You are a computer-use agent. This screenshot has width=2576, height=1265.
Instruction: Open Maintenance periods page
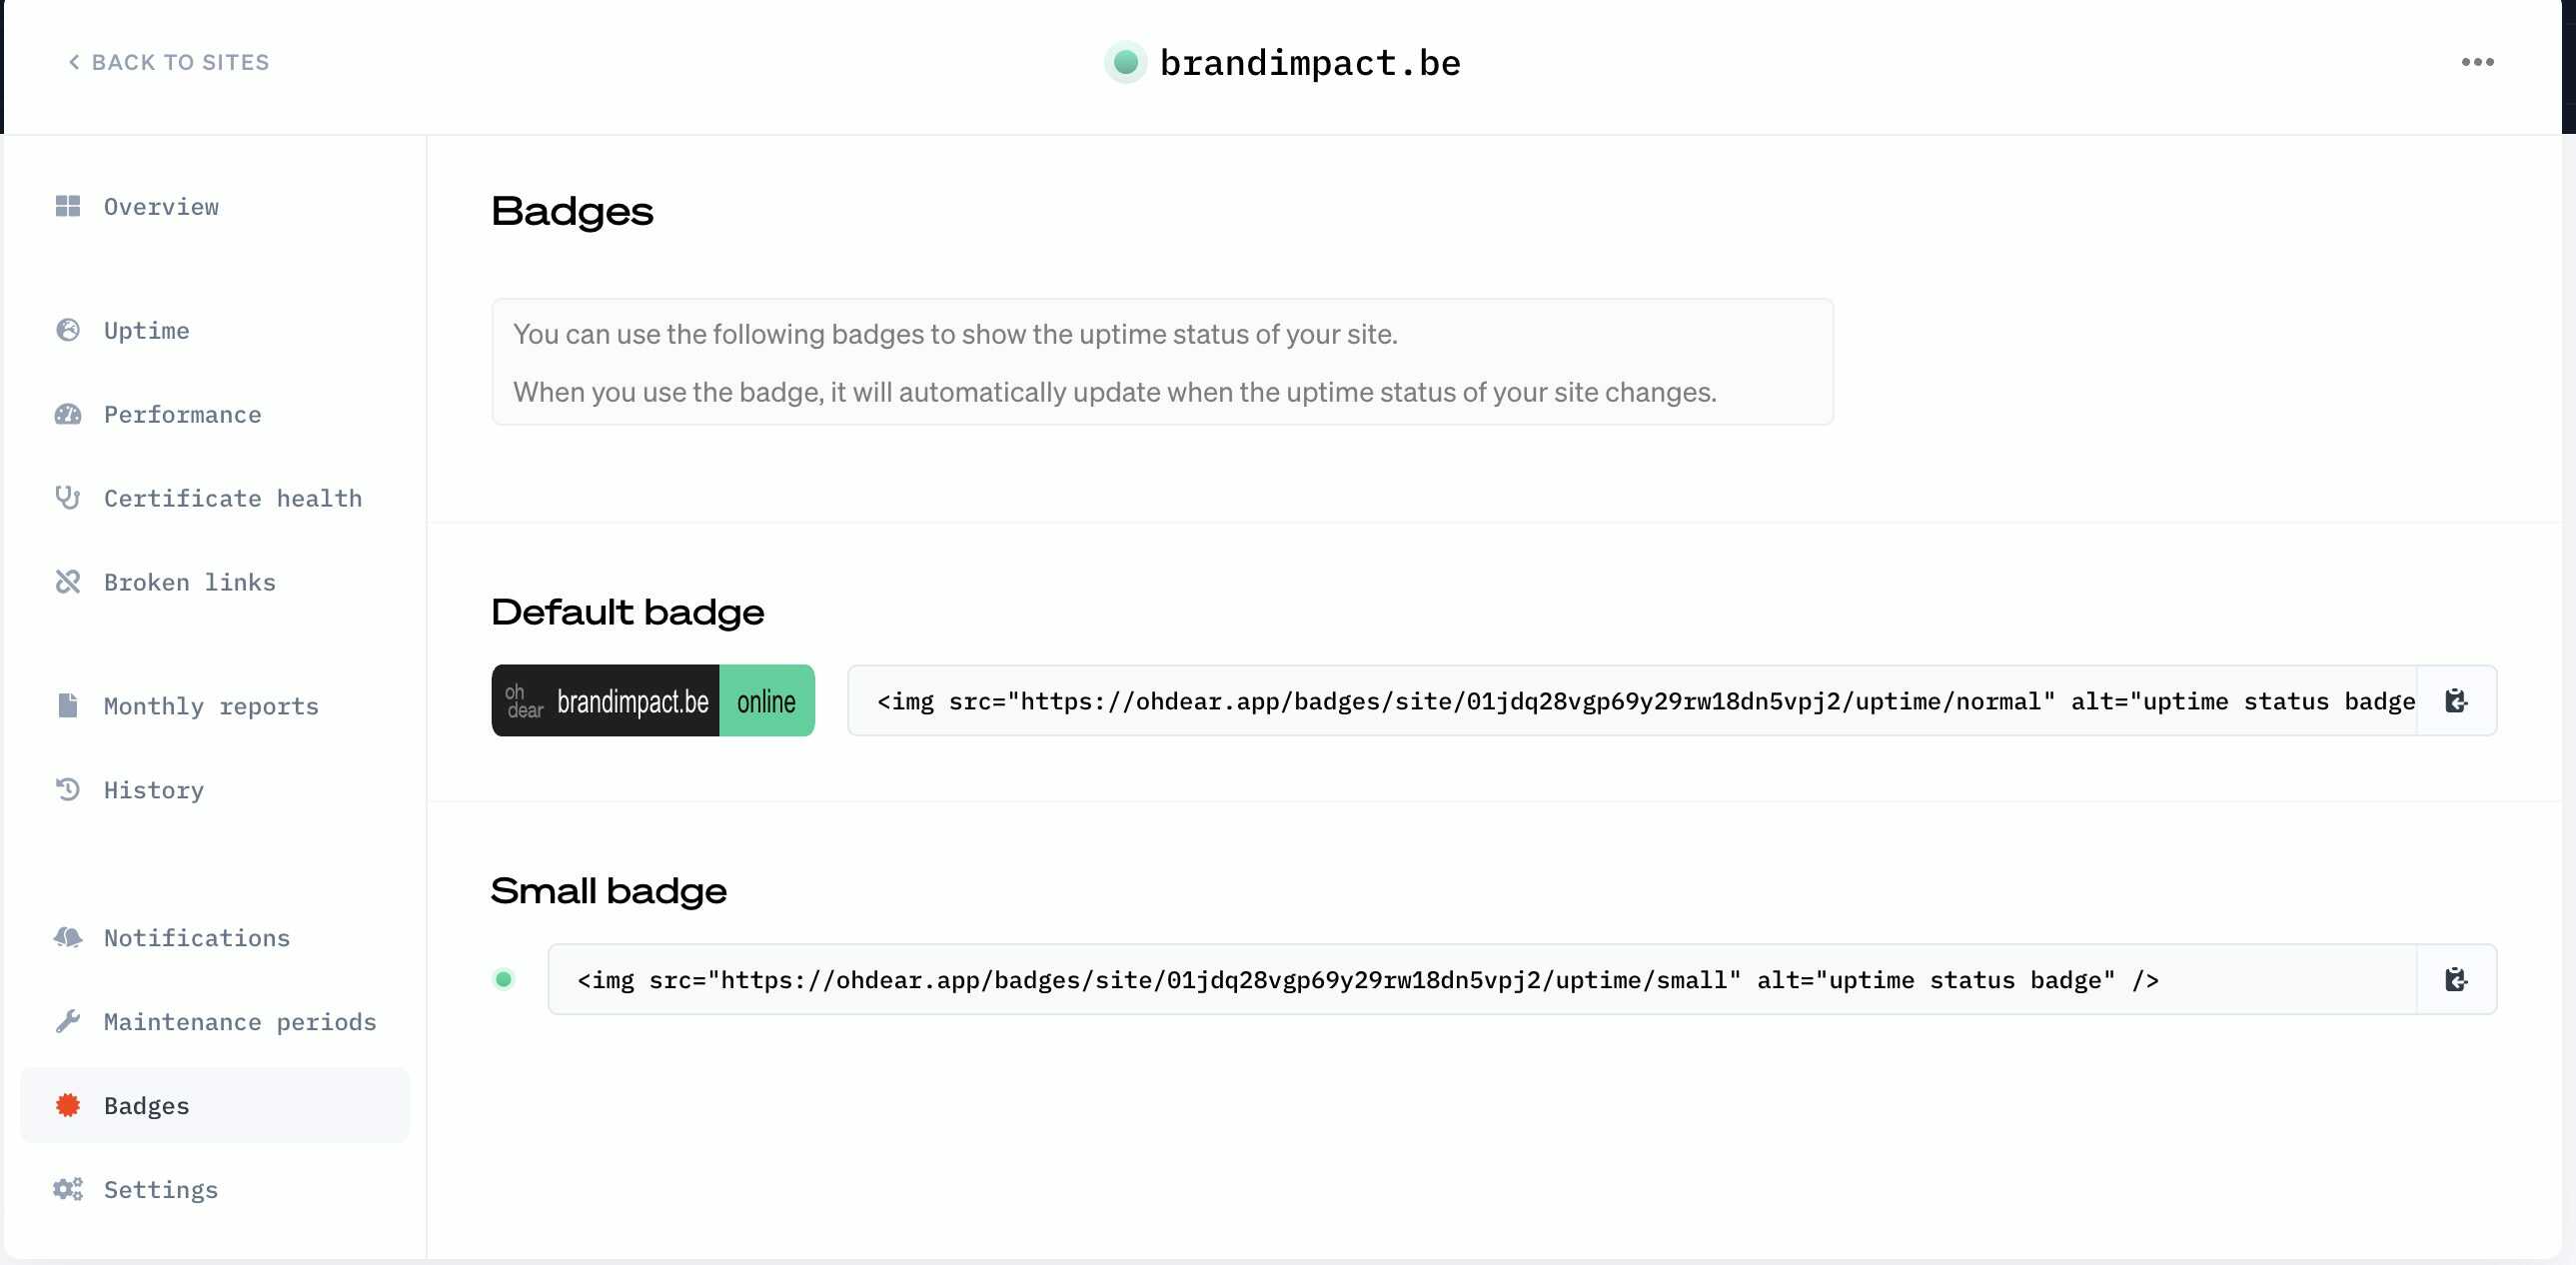tap(239, 1022)
